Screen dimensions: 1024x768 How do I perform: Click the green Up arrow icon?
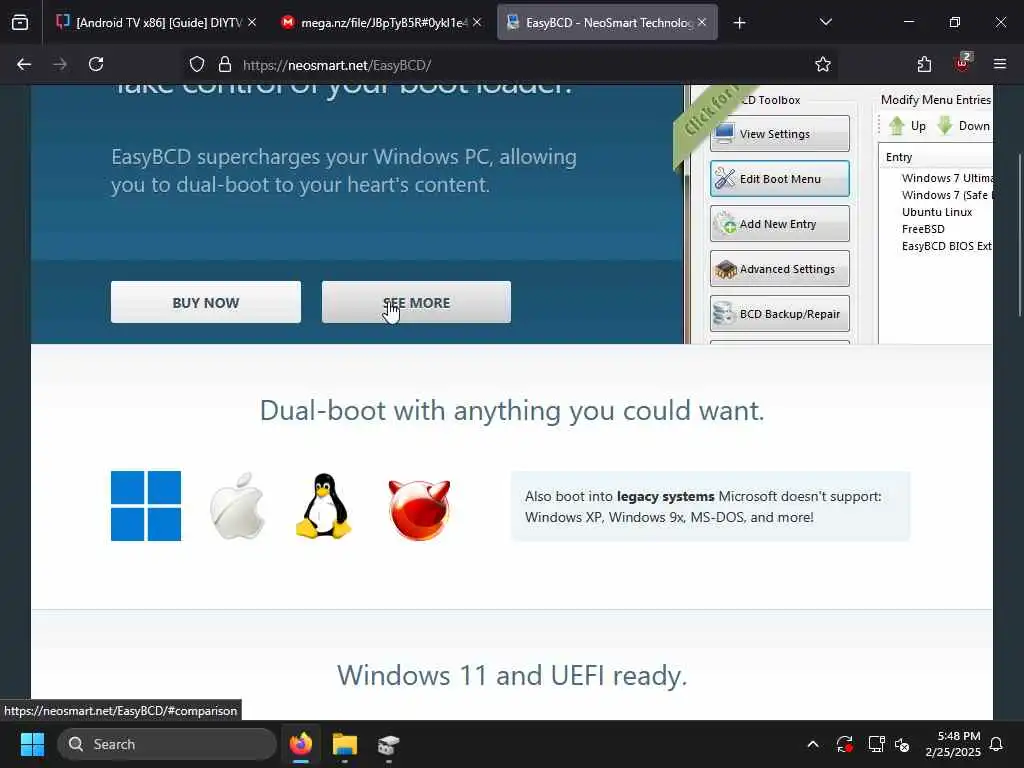pyautogui.click(x=897, y=125)
